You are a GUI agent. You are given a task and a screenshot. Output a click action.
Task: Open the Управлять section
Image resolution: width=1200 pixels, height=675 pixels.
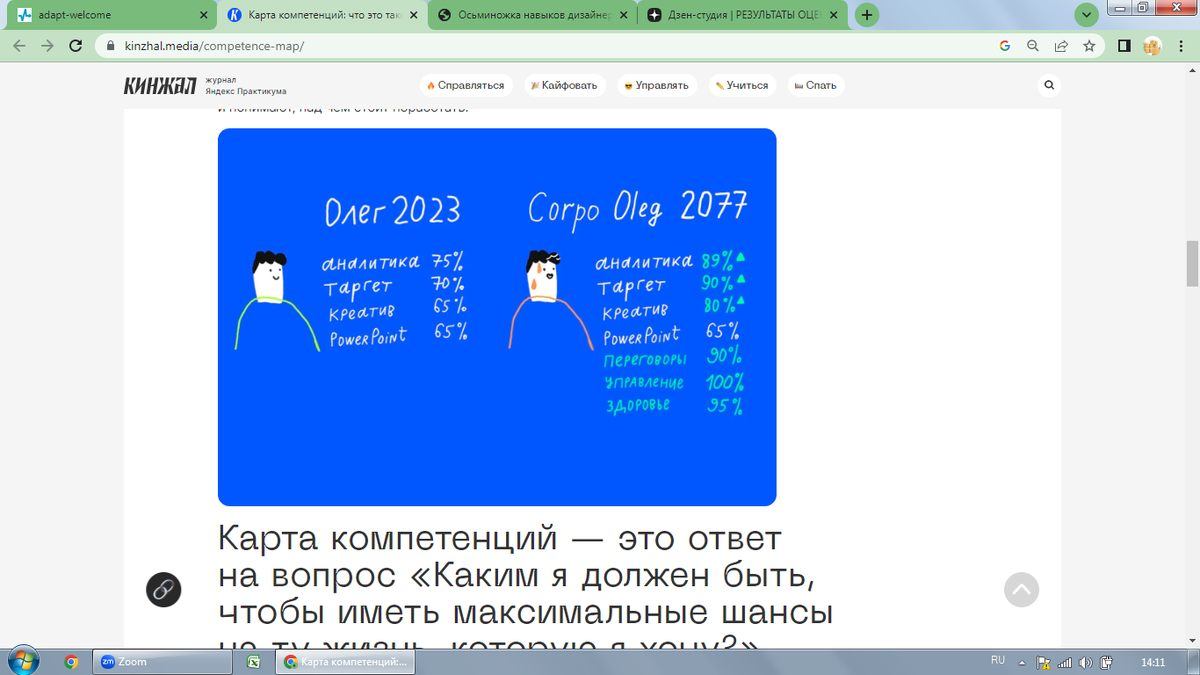pyautogui.click(x=656, y=85)
